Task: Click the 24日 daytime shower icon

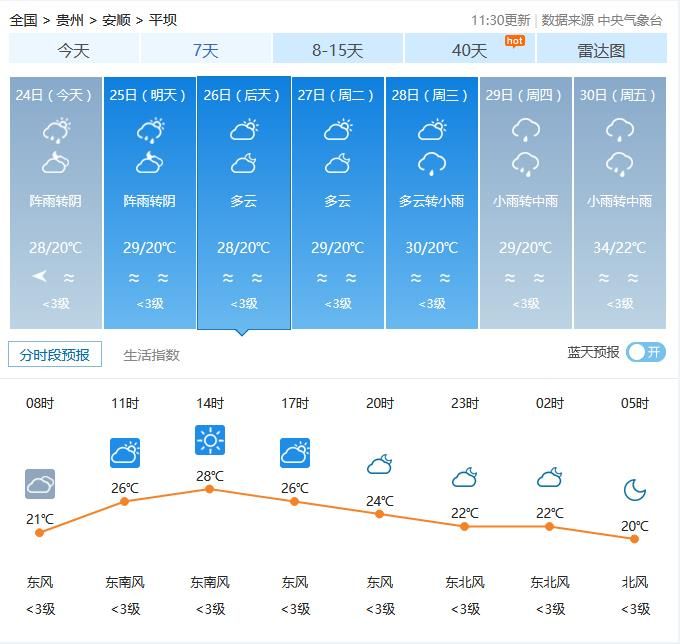Action: point(56,130)
